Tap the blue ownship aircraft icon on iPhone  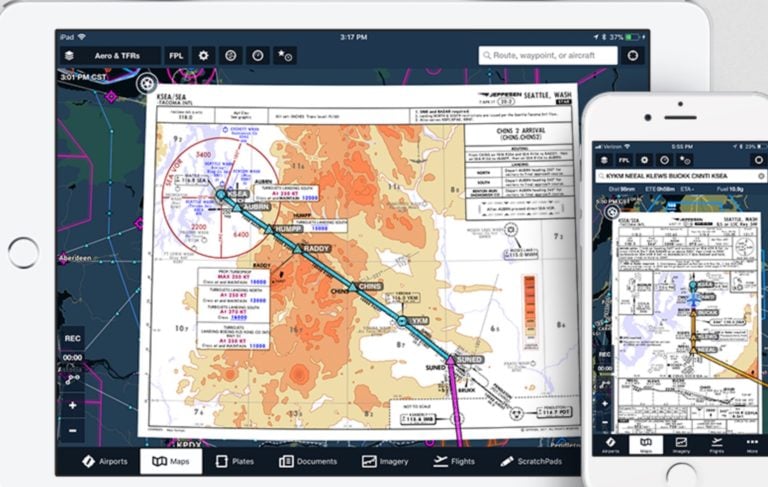coord(693,298)
